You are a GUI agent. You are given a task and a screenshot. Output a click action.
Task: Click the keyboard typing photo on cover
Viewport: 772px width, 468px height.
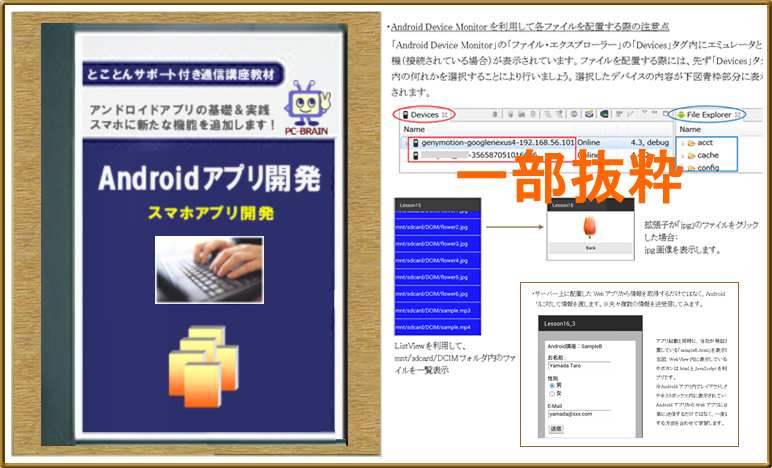pos(209,270)
